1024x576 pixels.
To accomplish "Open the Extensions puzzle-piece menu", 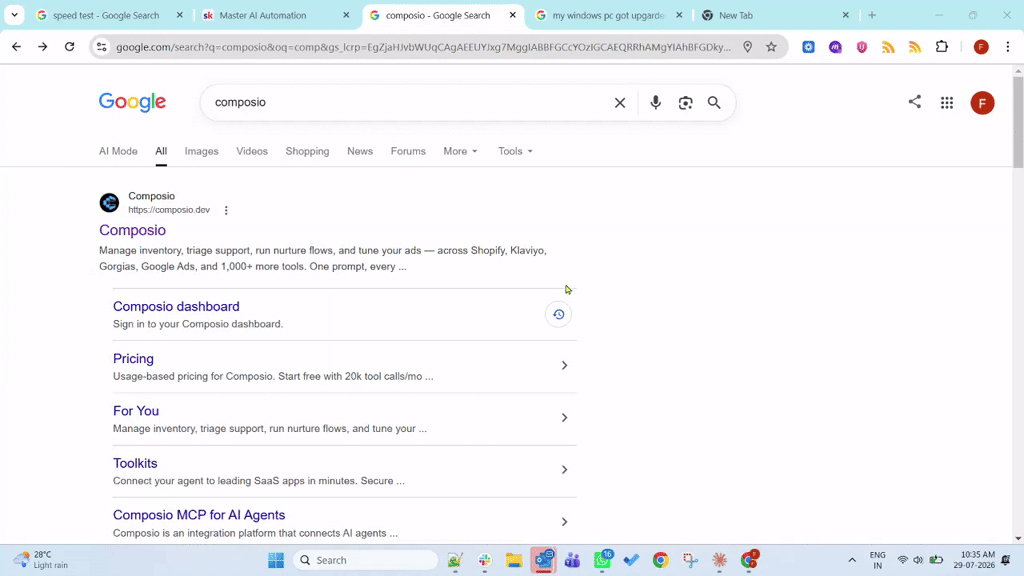I will (942, 46).
